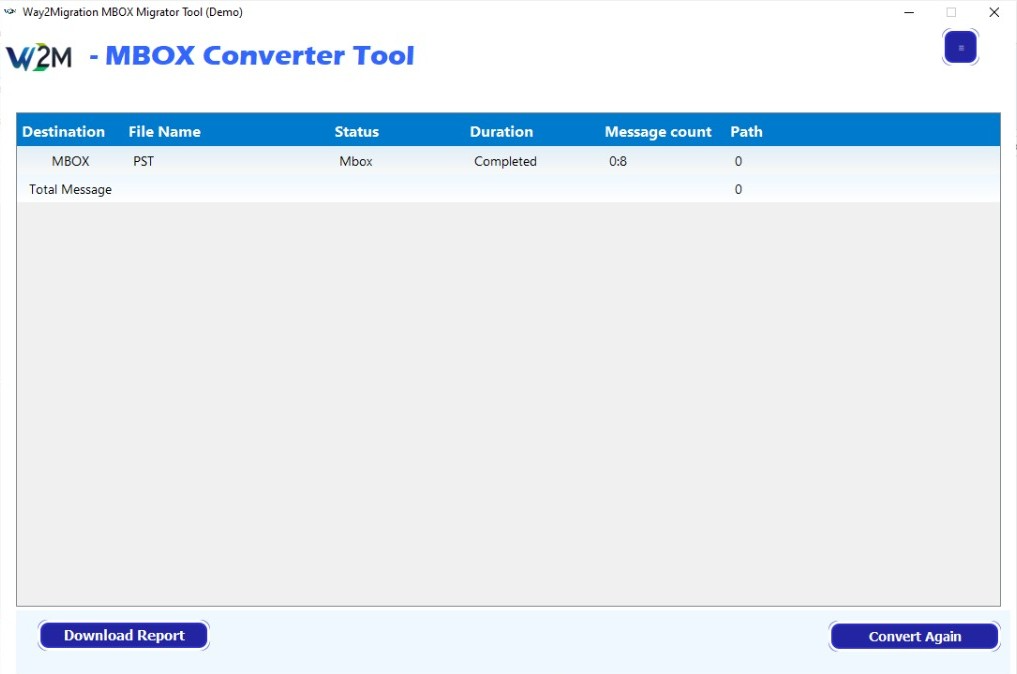Select the MBOX destination cell
This screenshot has width=1017, height=674.
pos(70,162)
